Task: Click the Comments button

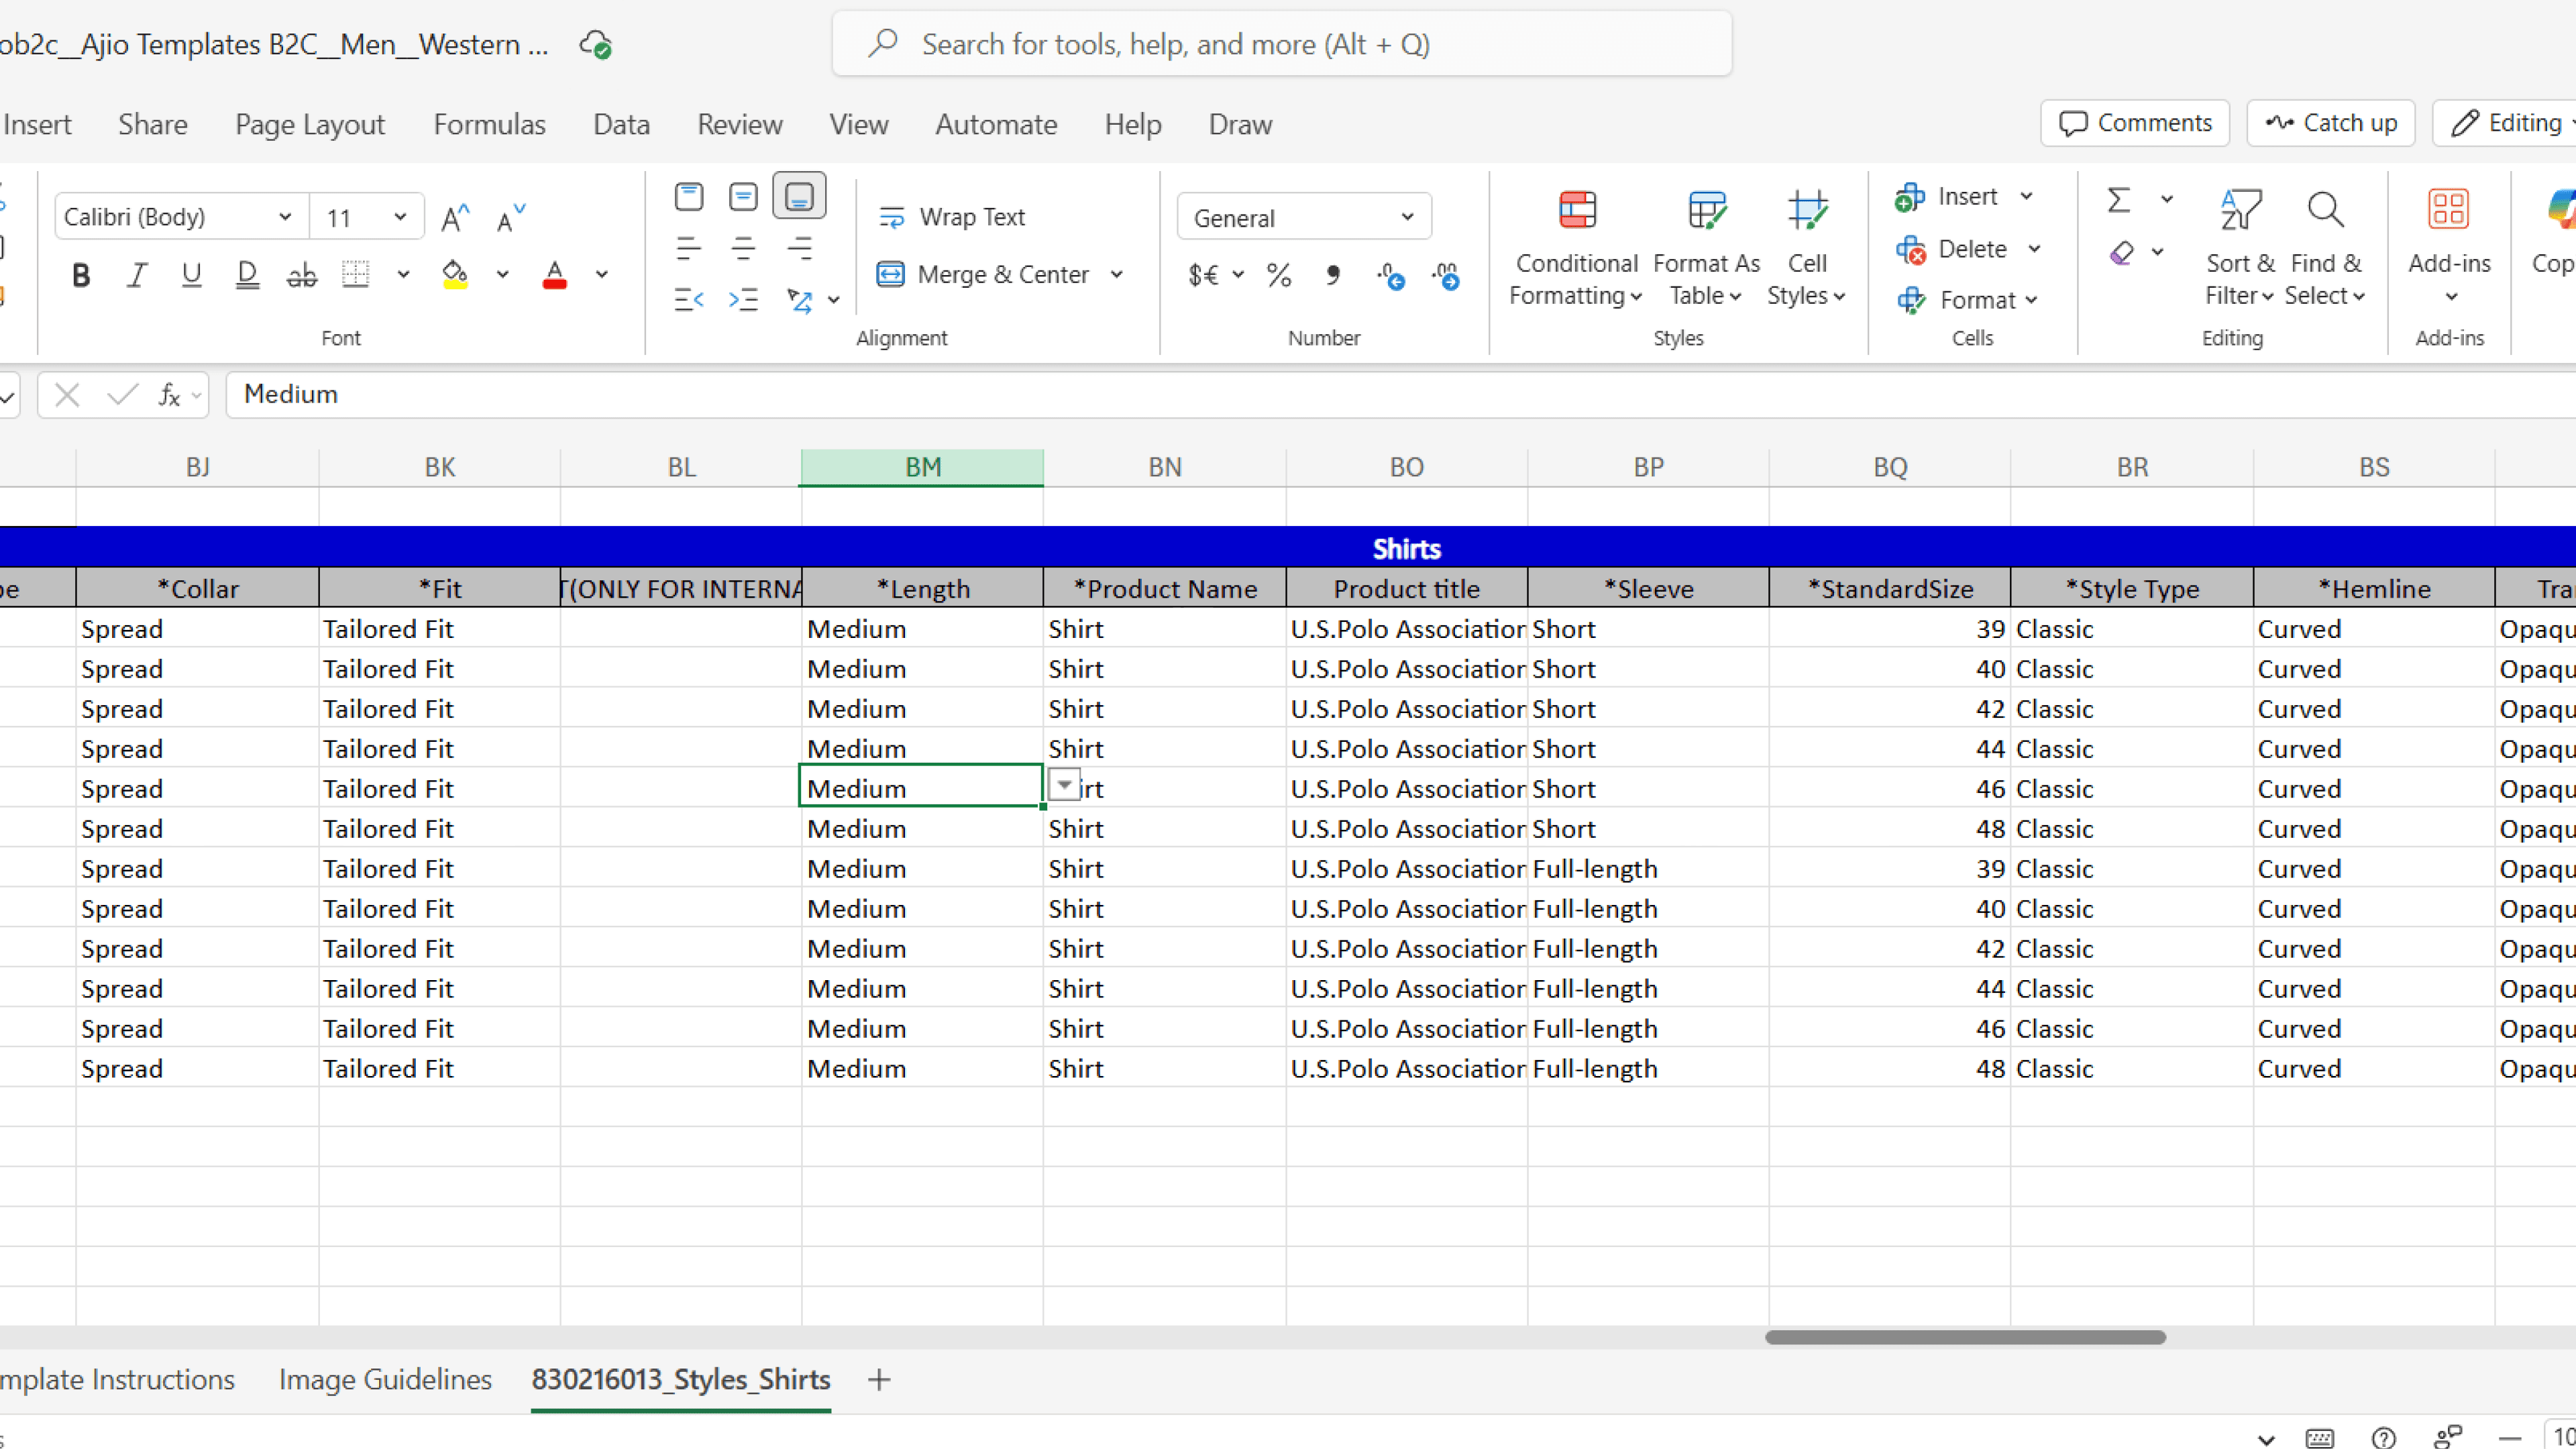Action: click(2135, 123)
